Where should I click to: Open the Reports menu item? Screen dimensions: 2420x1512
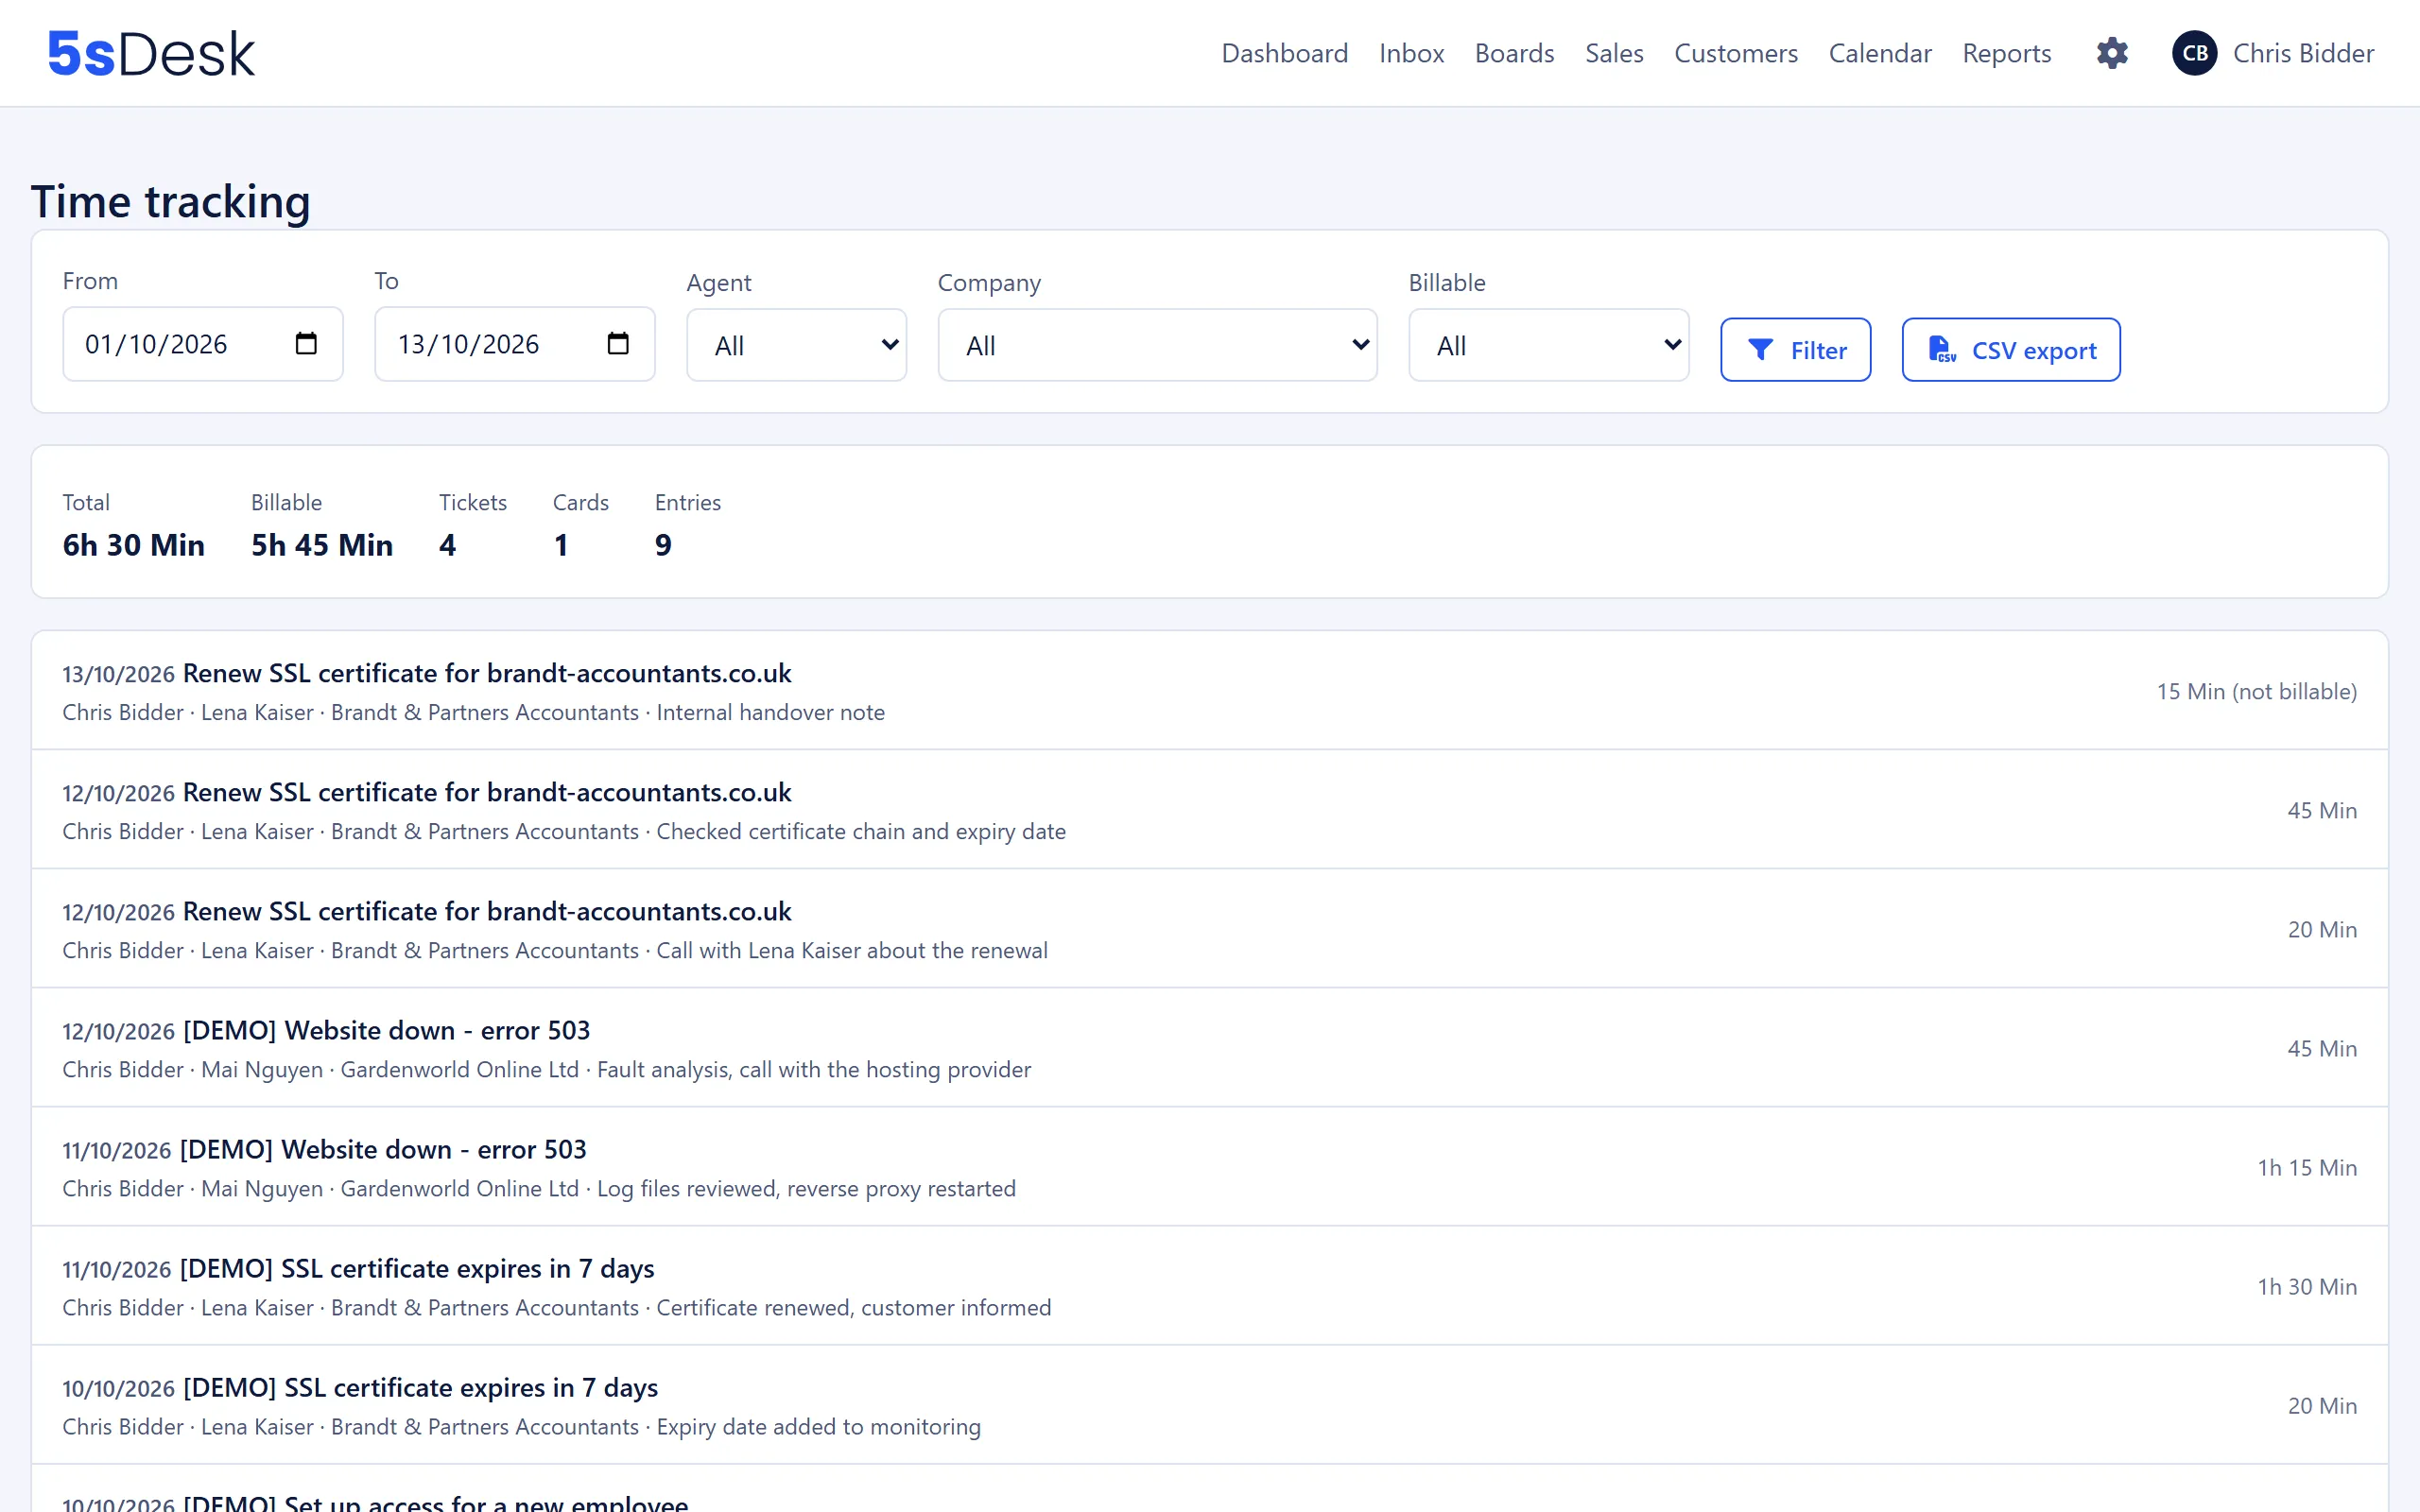[2006, 53]
